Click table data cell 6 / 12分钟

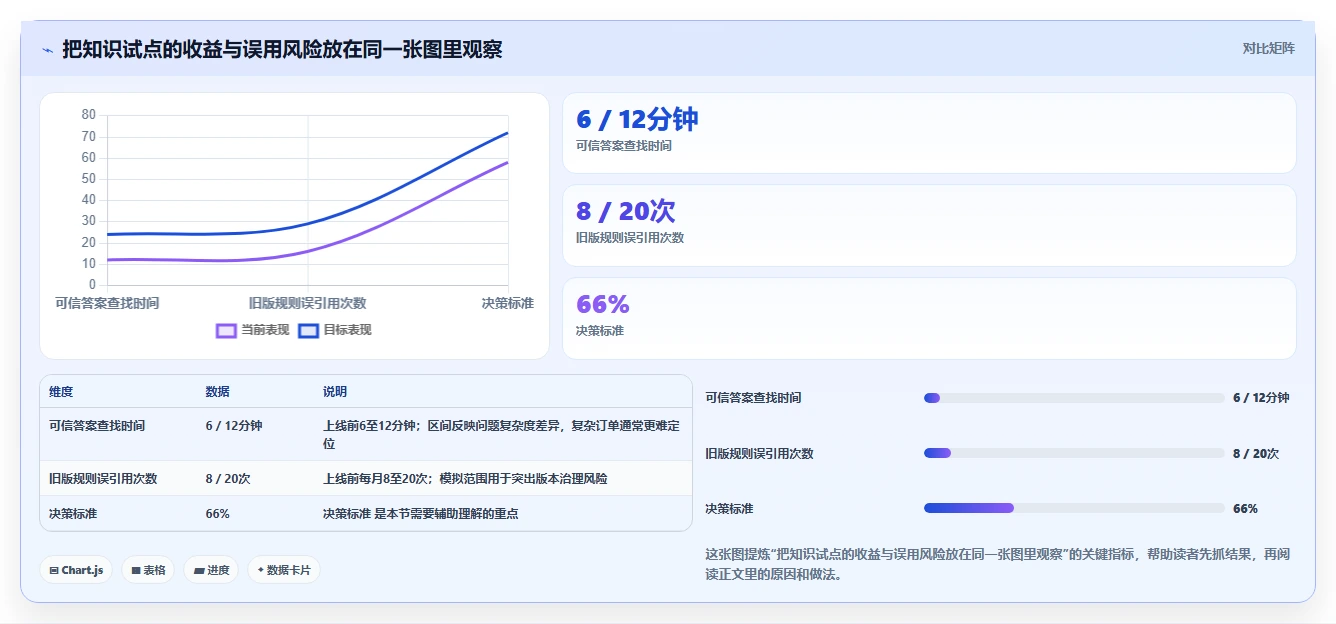pos(234,426)
